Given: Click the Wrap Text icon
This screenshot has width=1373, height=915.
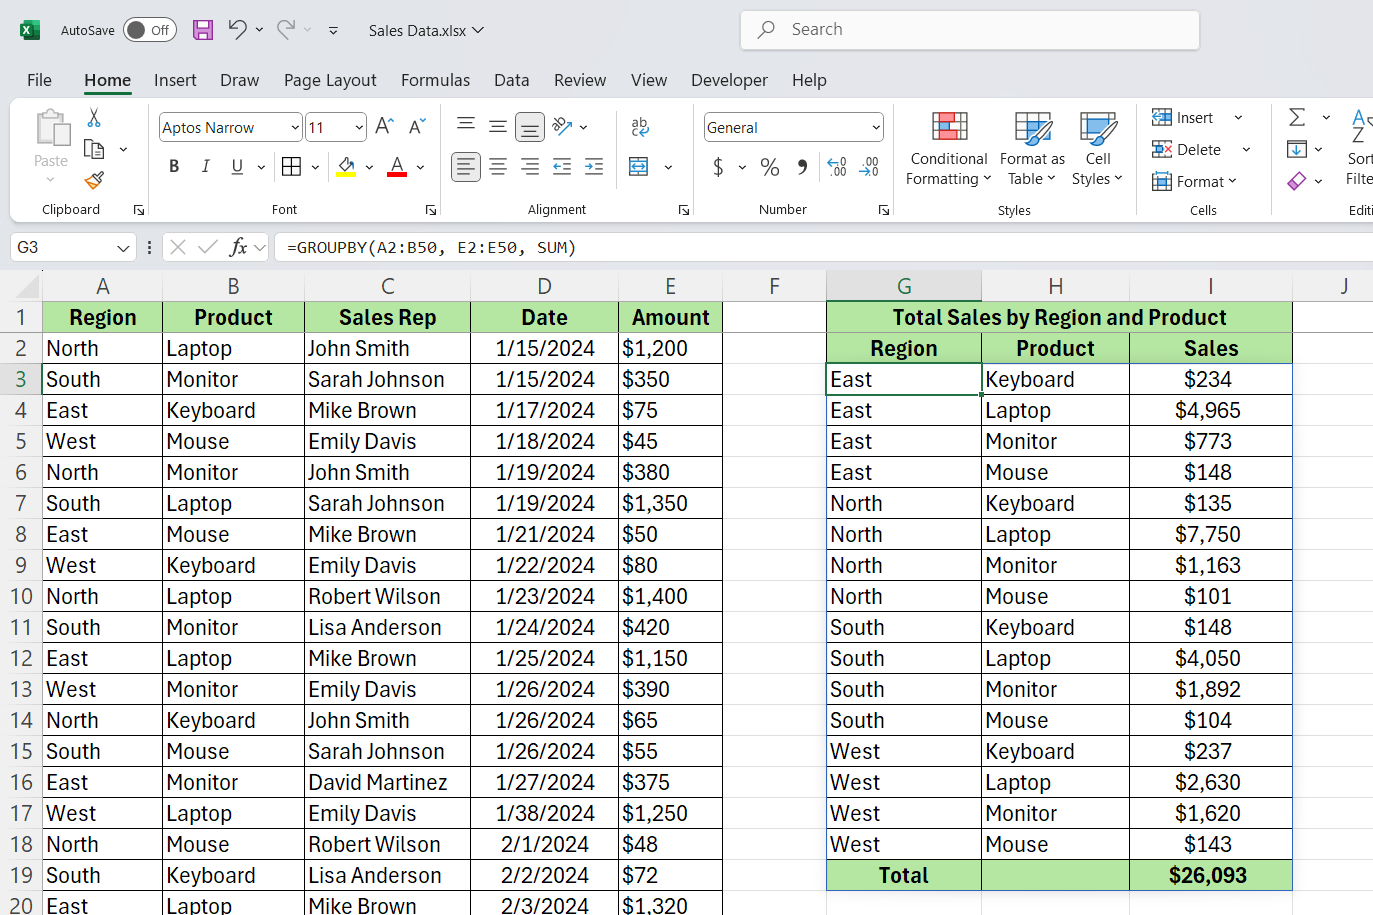Looking at the screenshot, I should [640, 126].
